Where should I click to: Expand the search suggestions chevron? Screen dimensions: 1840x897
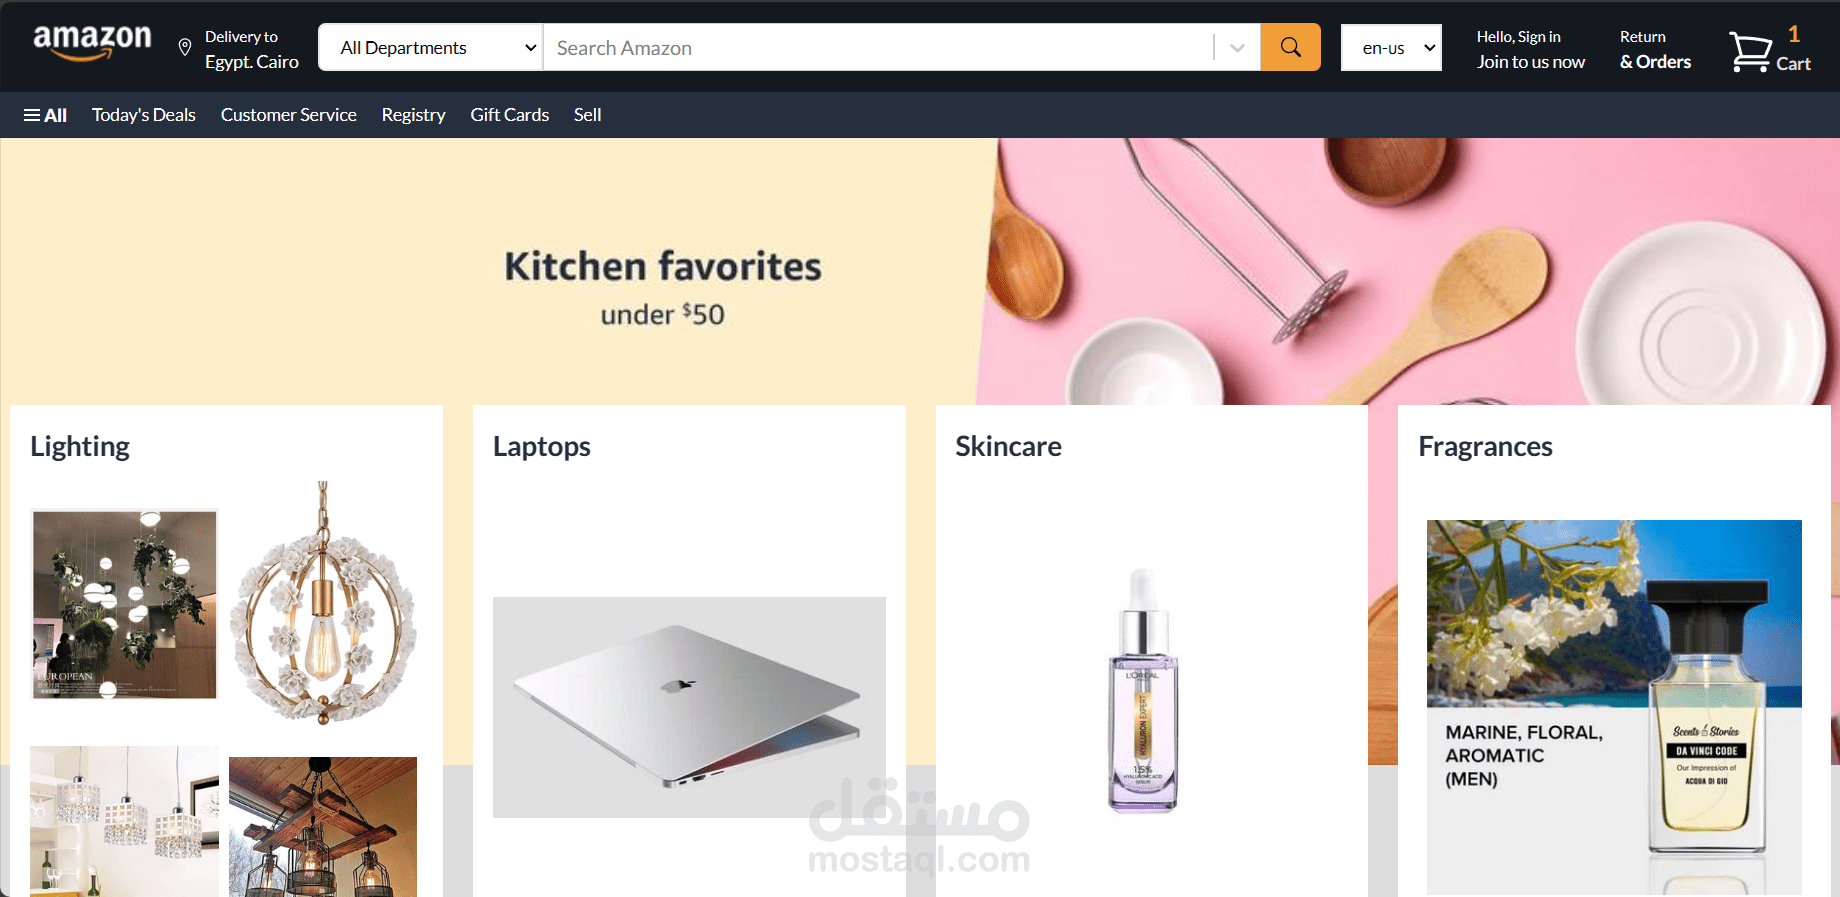pyautogui.click(x=1237, y=48)
